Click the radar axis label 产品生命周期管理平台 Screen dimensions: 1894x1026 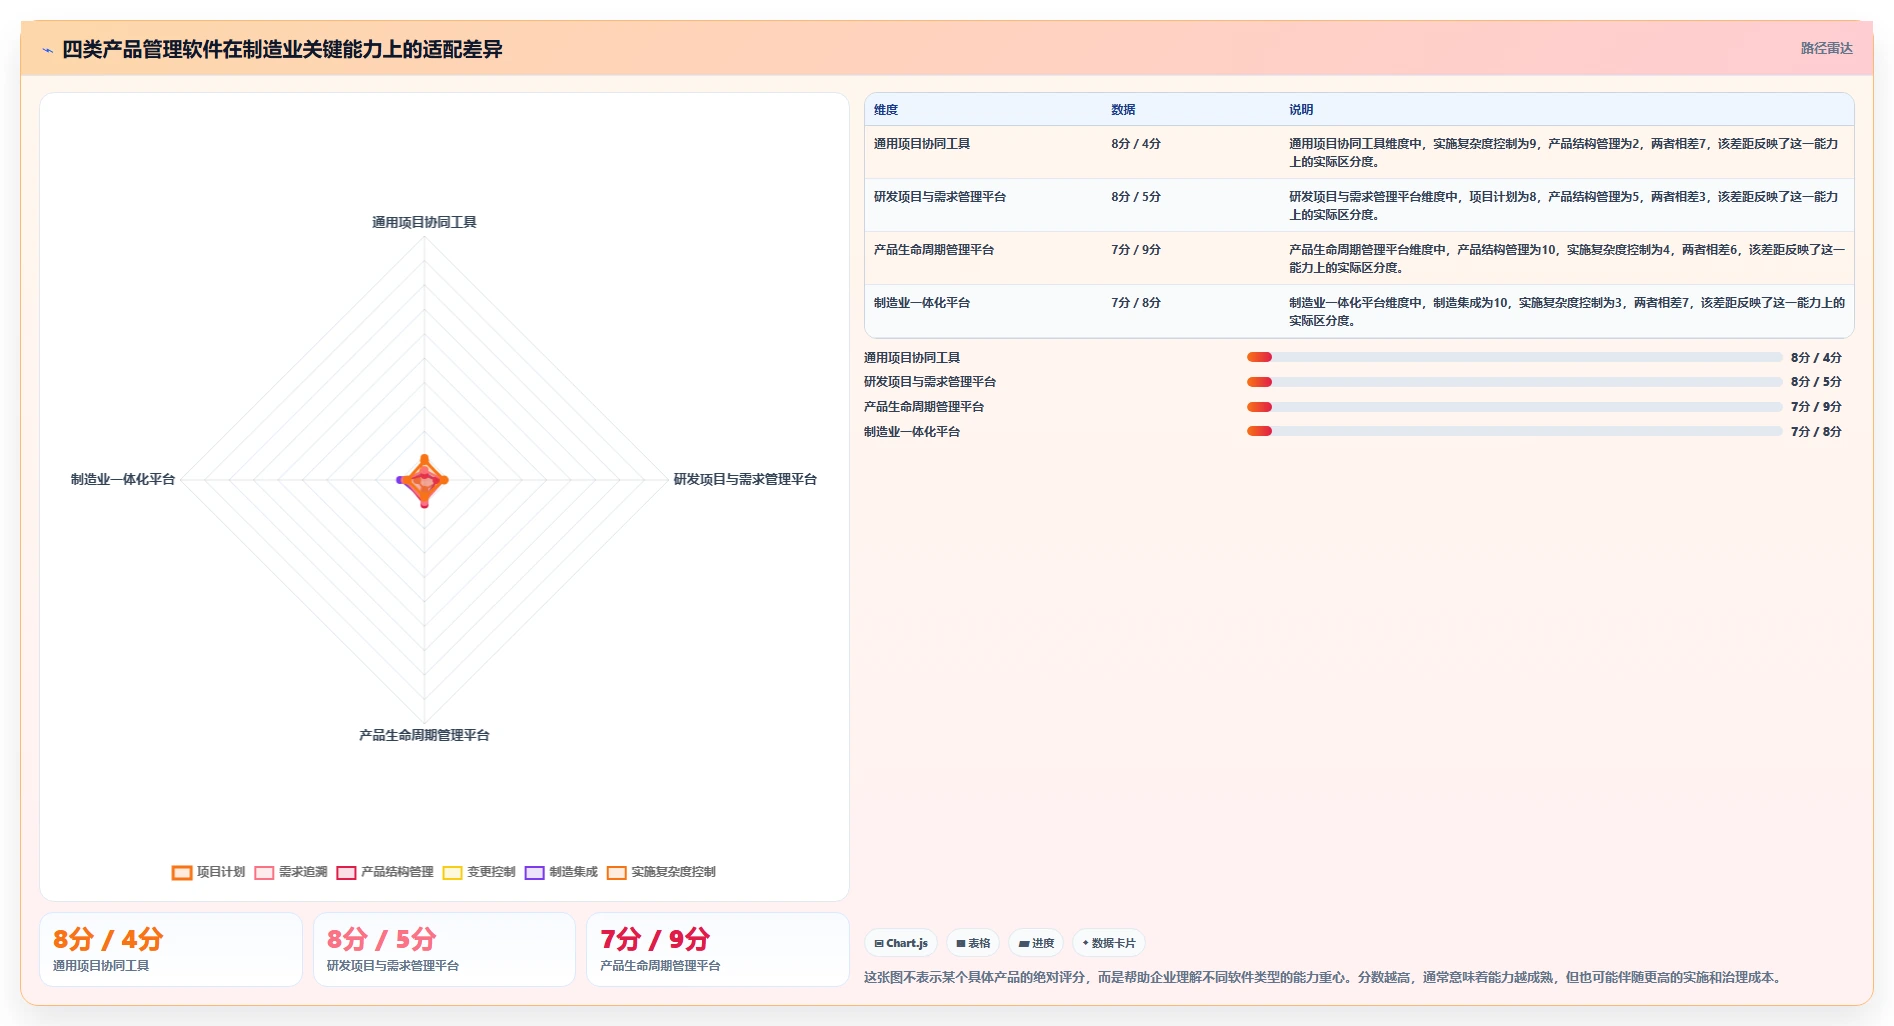(424, 735)
